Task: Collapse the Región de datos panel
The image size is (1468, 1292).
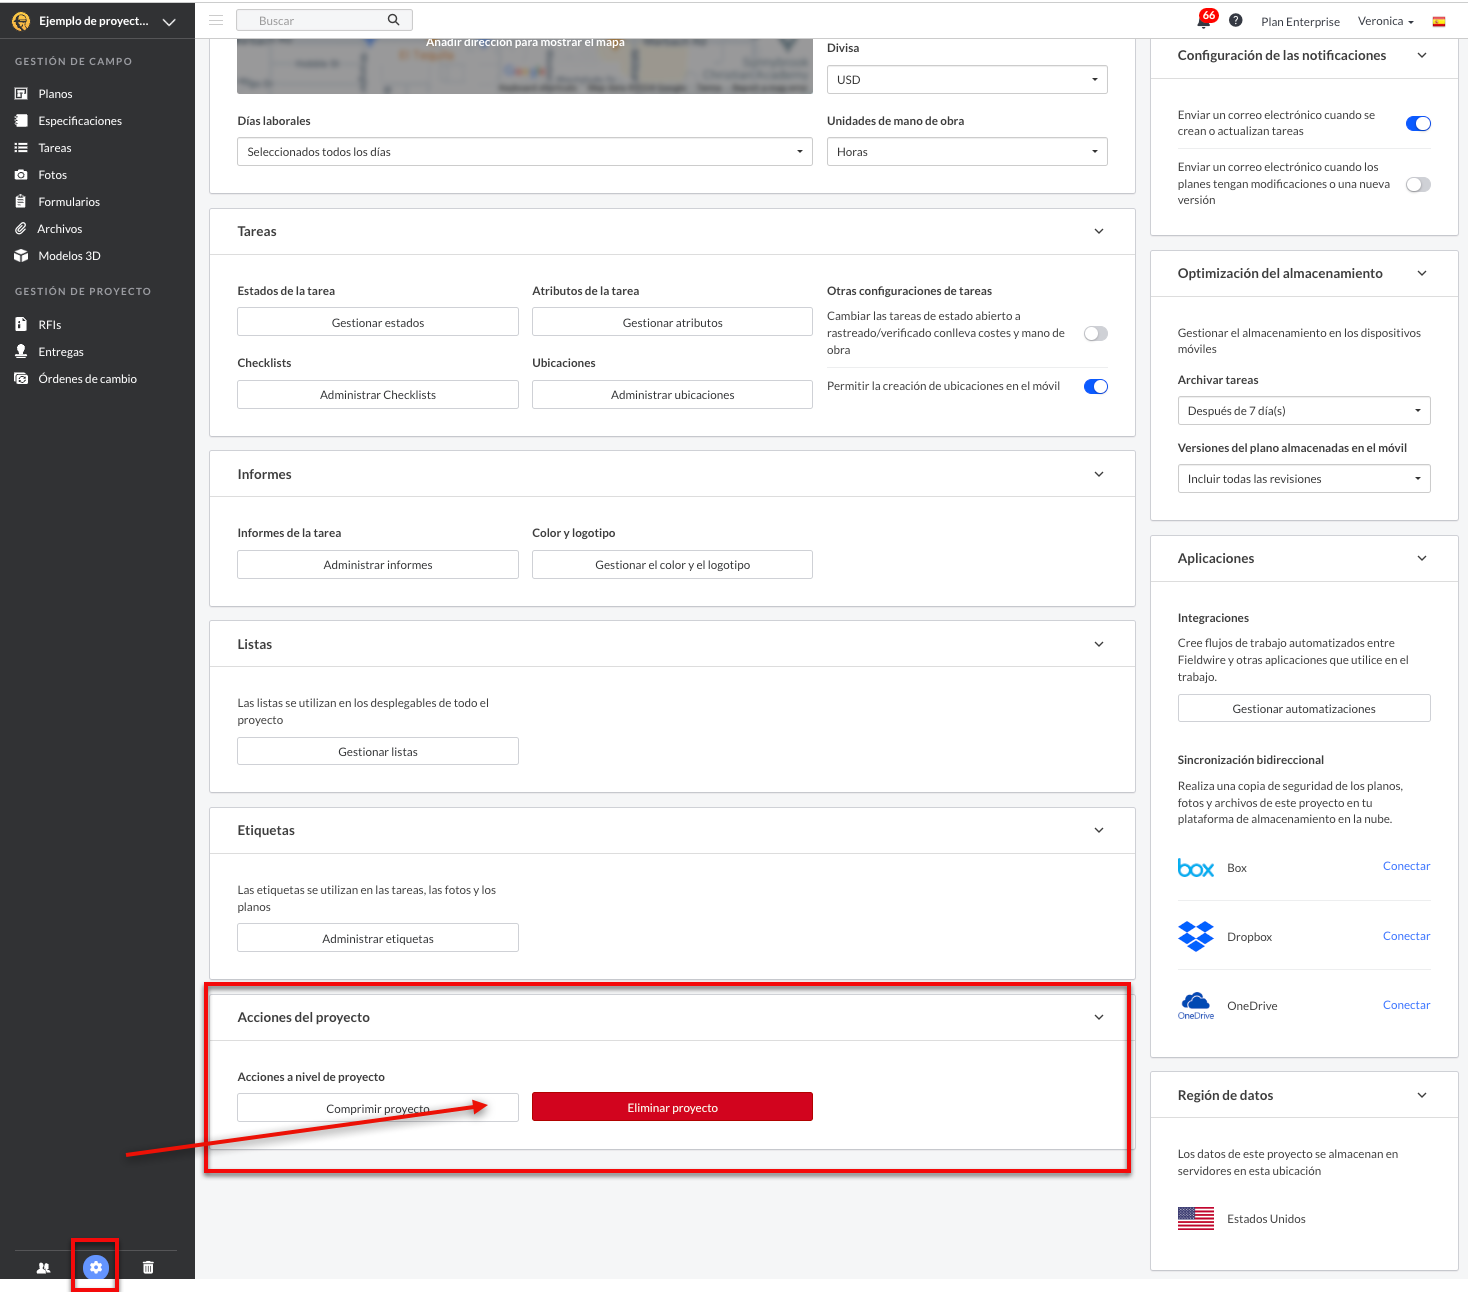Action: coord(1422,1095)
